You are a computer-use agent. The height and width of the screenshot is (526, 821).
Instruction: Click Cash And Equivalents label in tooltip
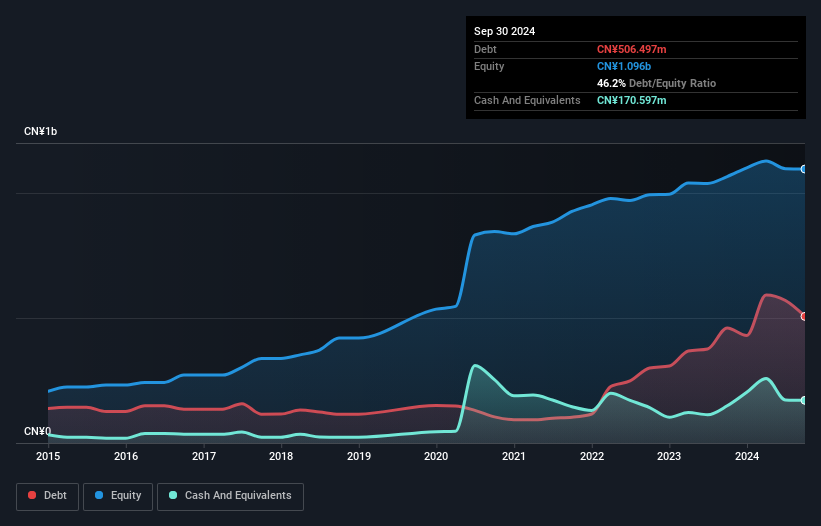[527, 100]
